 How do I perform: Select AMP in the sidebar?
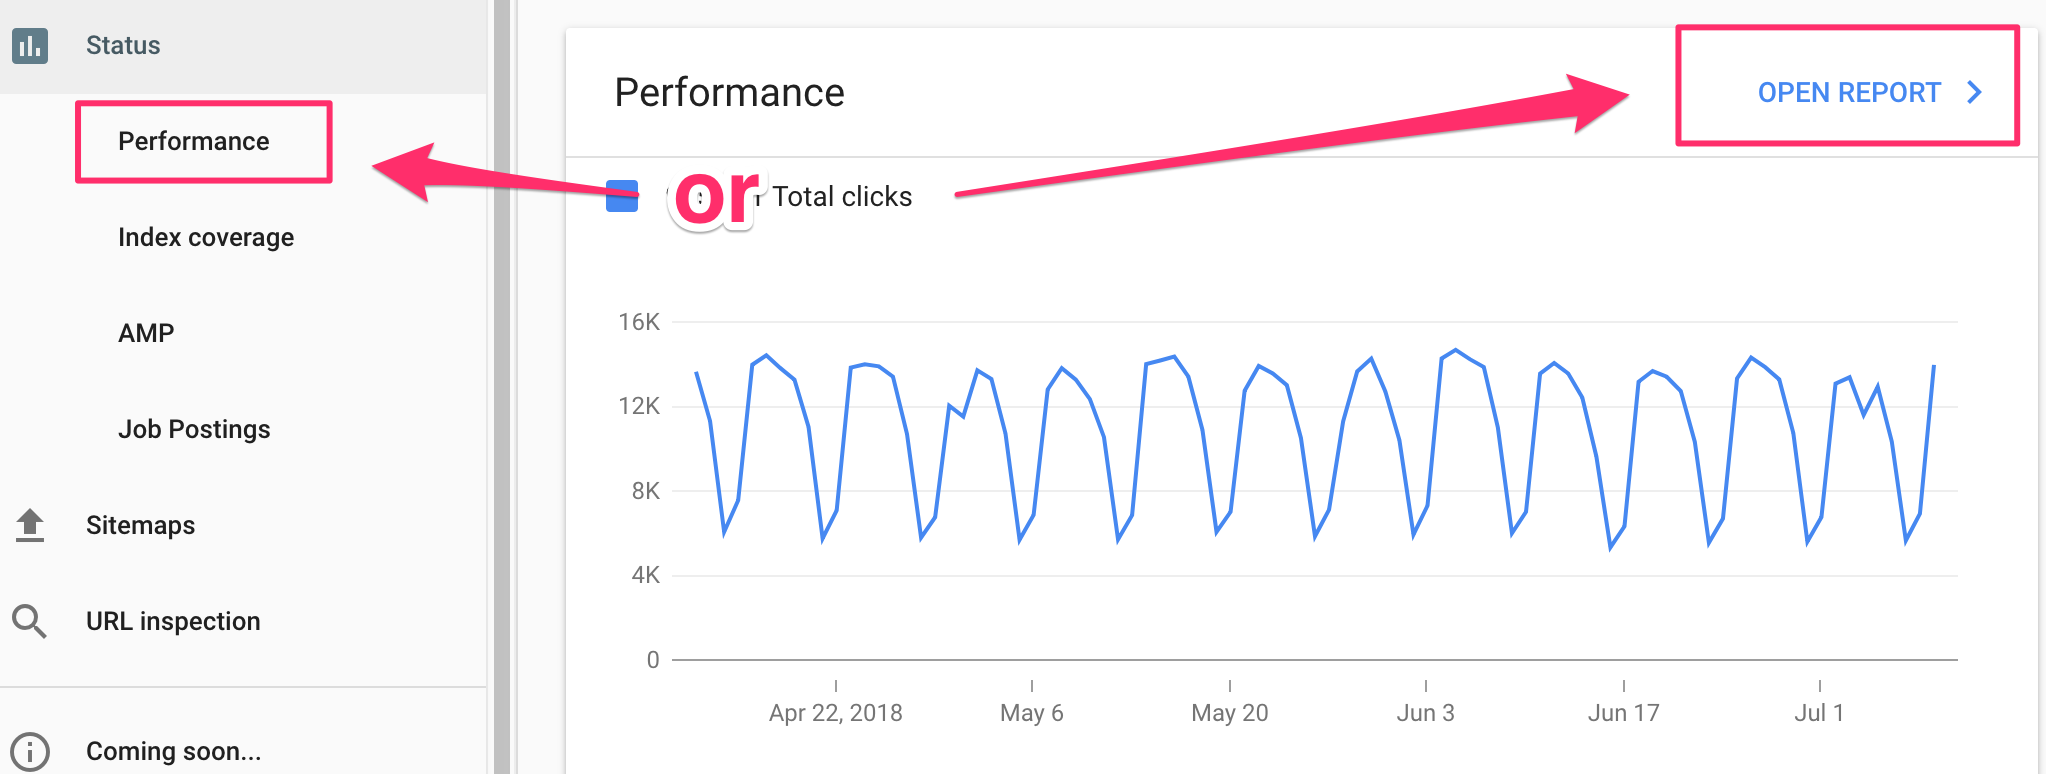click(146, 332)
